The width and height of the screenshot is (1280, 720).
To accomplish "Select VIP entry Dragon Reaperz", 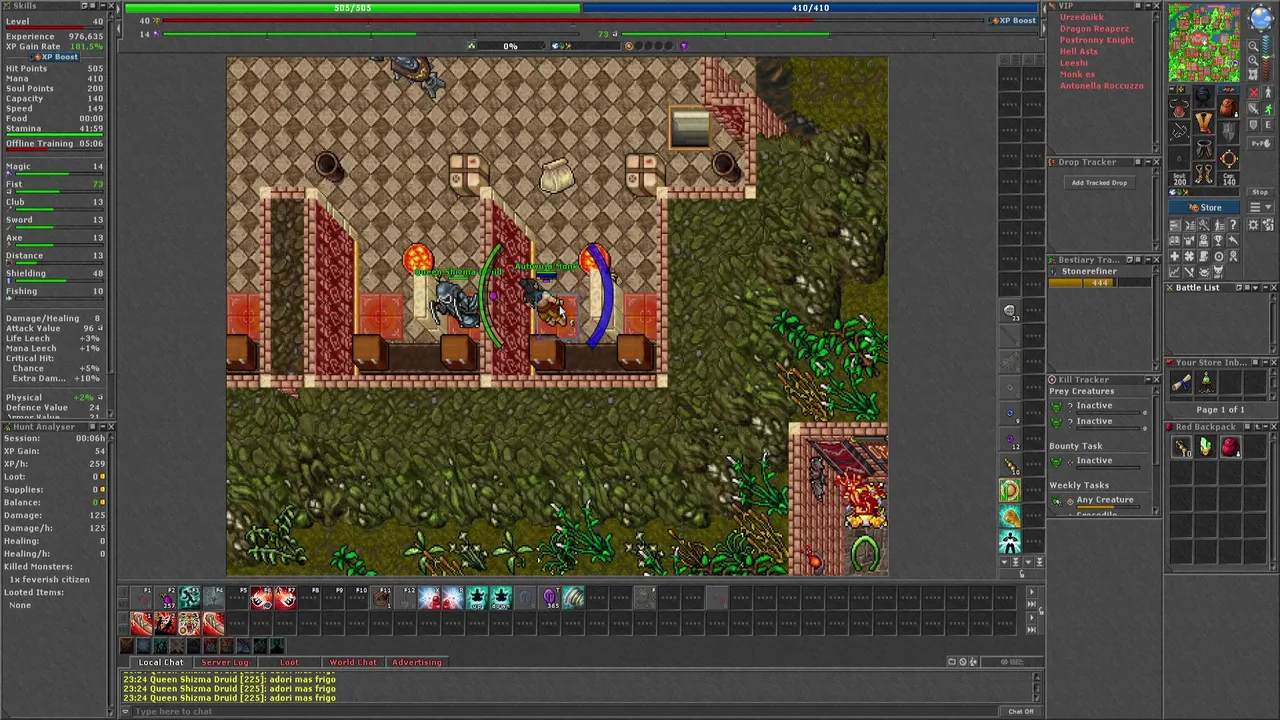I will tap(1094, 29).
